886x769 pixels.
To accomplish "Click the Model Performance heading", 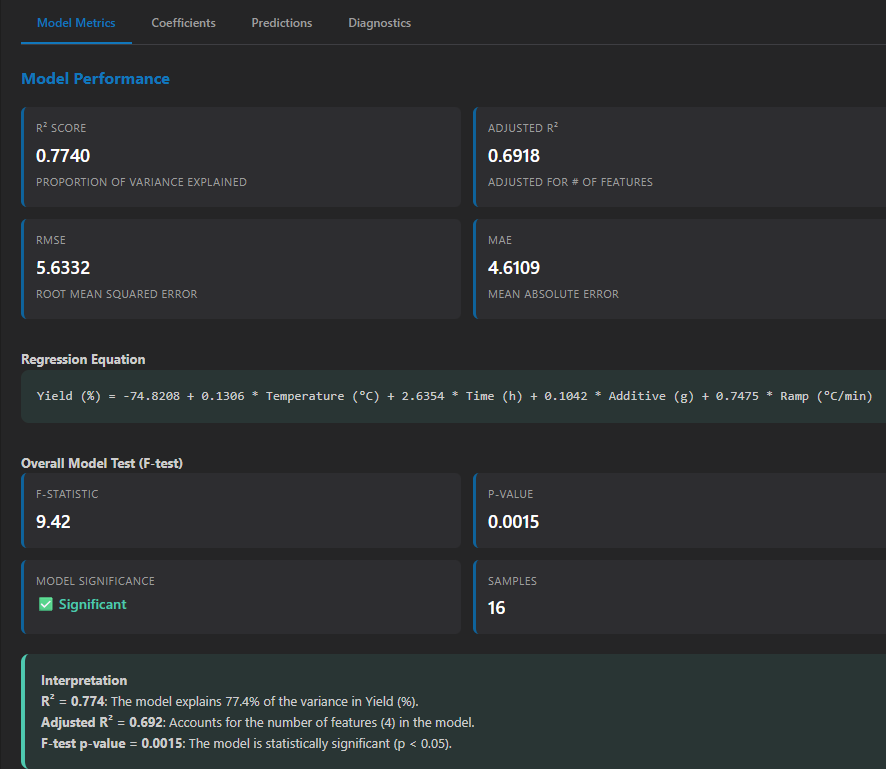I will click(x=95, y=79).
